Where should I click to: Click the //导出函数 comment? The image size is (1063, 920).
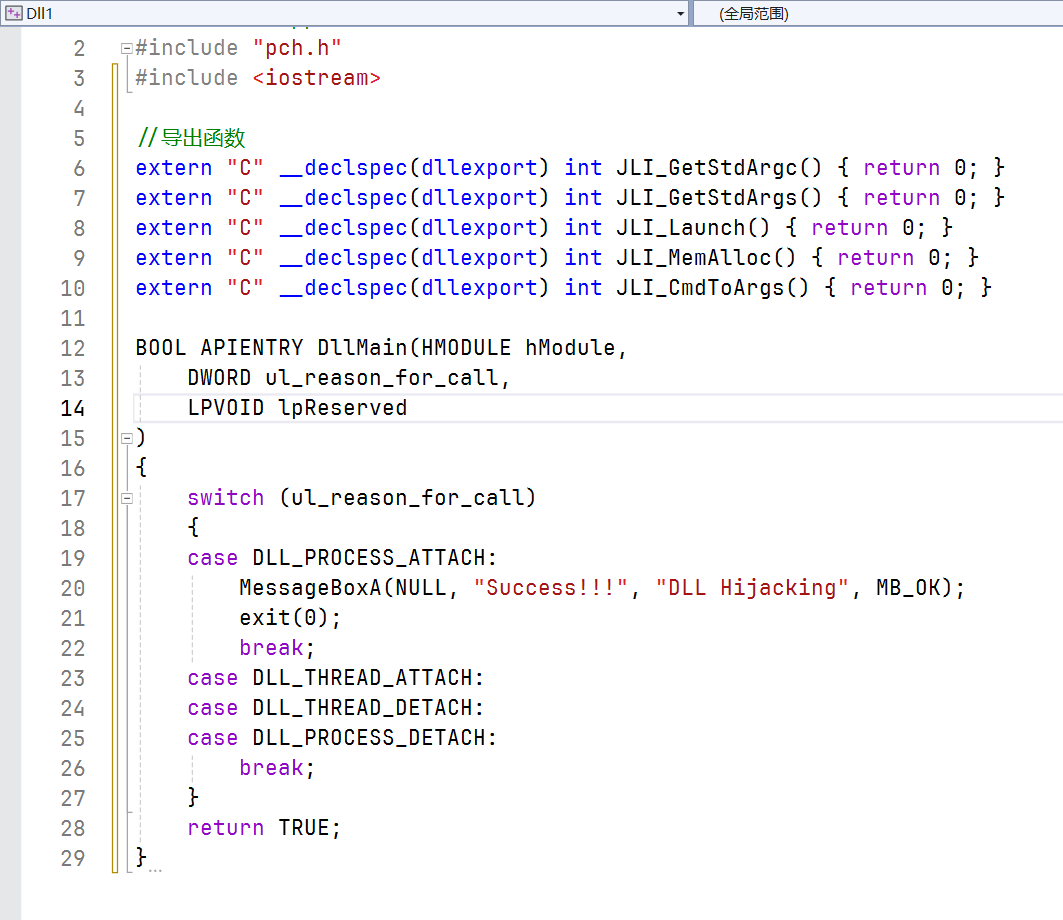190,138
